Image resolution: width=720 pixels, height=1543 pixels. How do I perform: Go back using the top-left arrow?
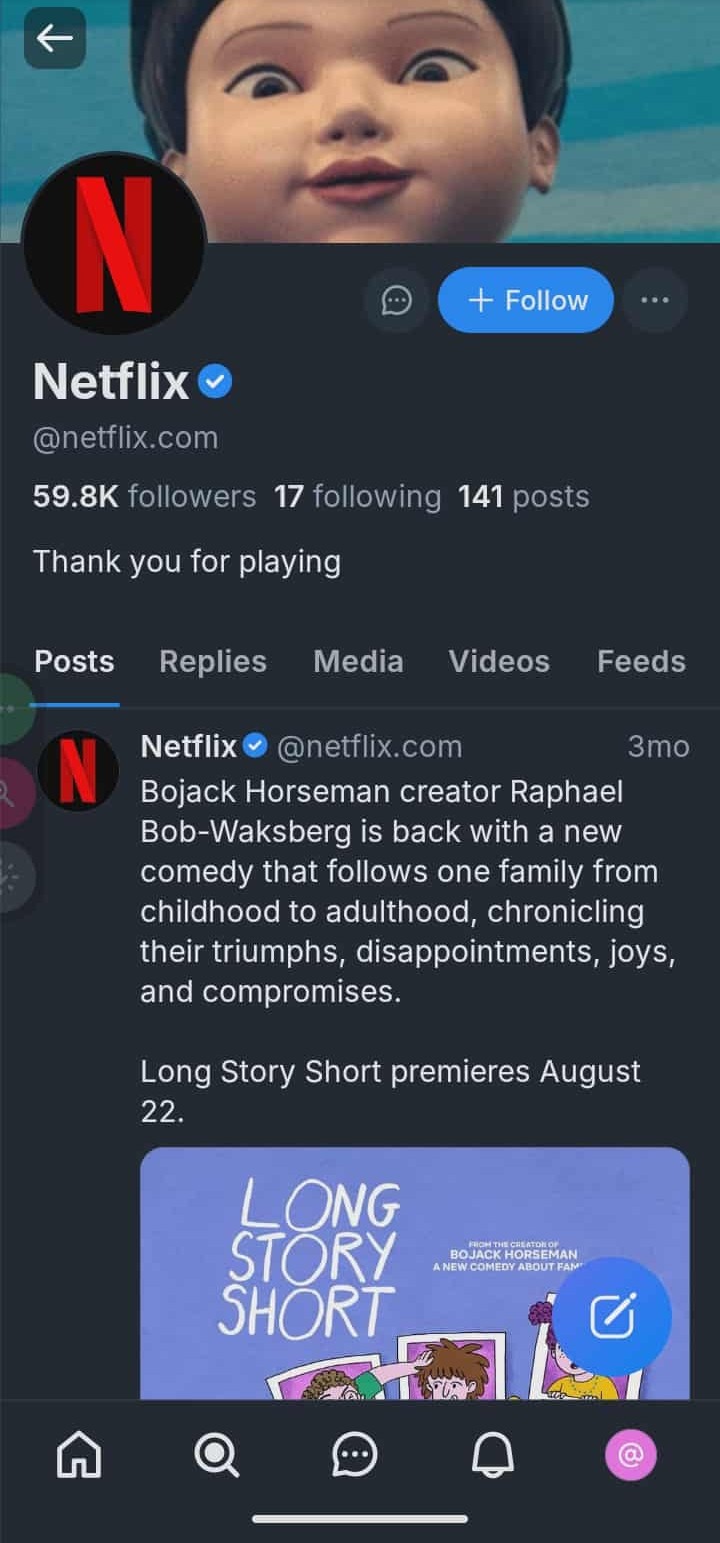click(x=54, y=39)
